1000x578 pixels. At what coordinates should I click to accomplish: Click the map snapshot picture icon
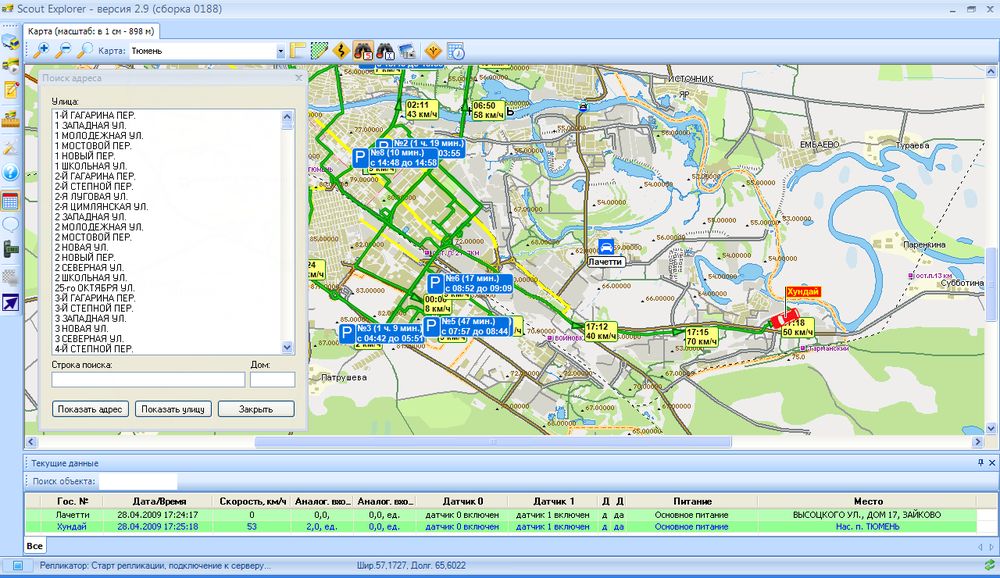pyautogui.click(x=408, y=50)
